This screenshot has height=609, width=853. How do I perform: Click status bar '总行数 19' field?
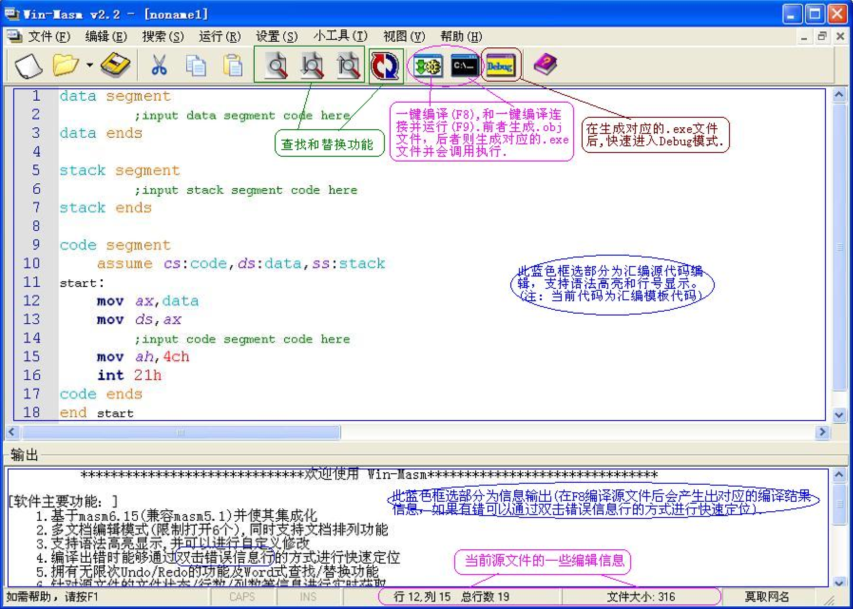(x=485, y=596)
